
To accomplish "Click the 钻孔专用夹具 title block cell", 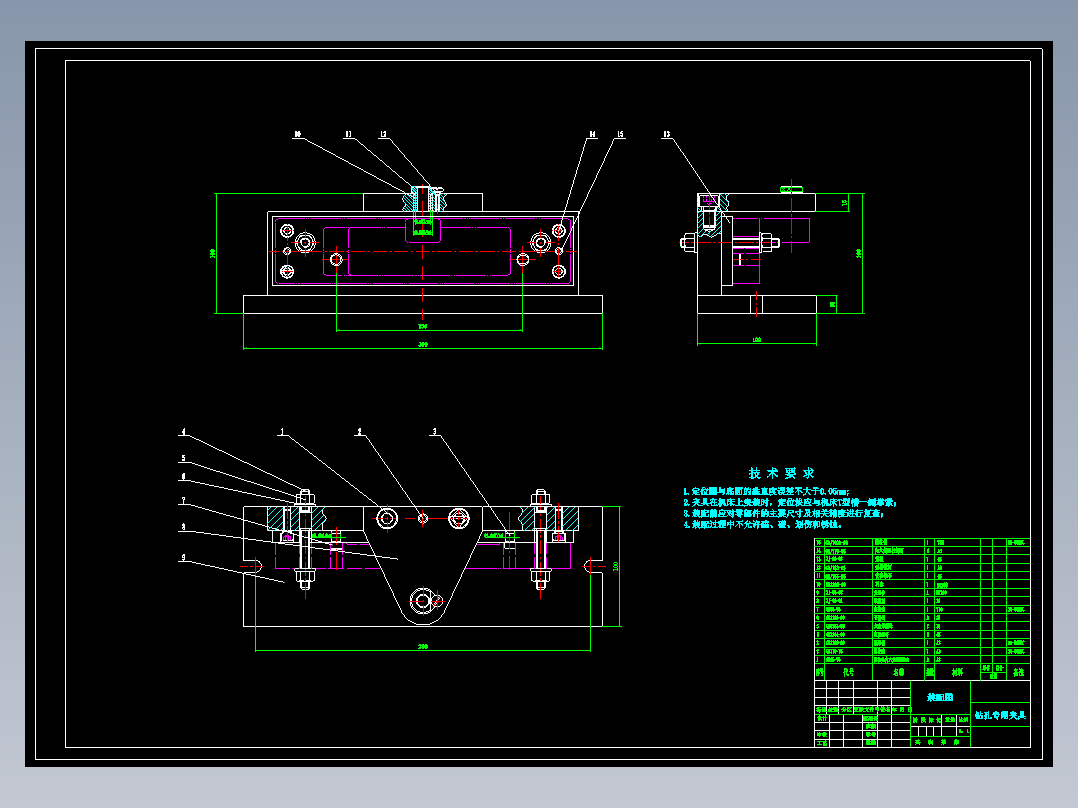I will coord(1000,715).
